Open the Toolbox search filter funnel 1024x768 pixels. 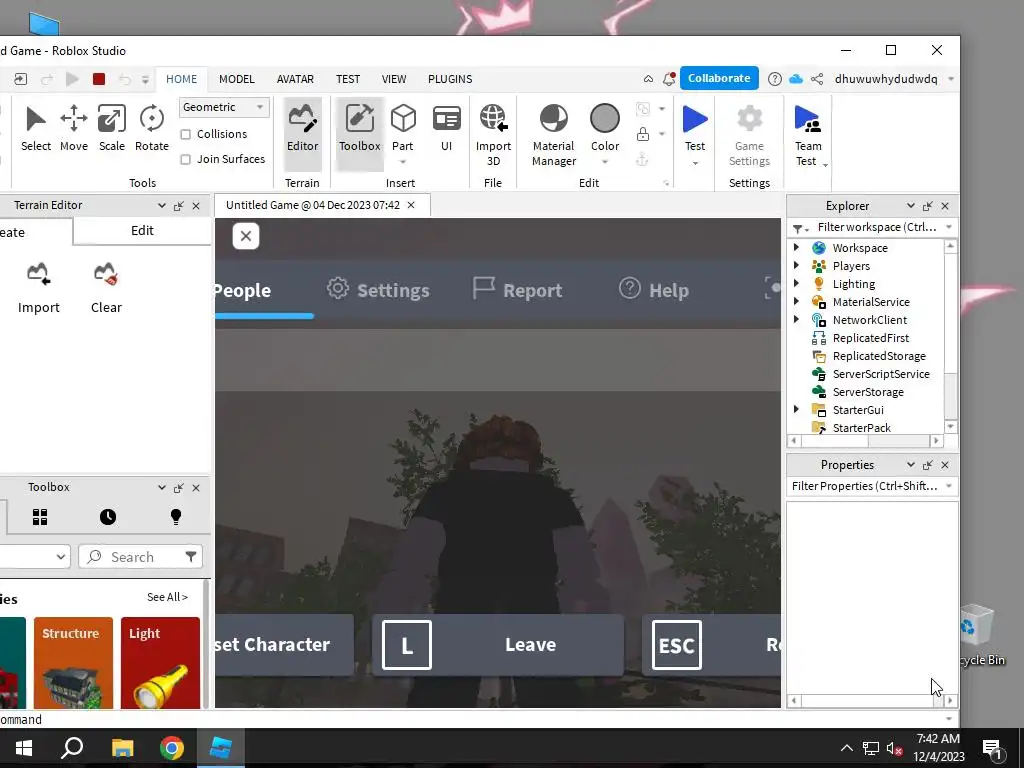[191, 556]
